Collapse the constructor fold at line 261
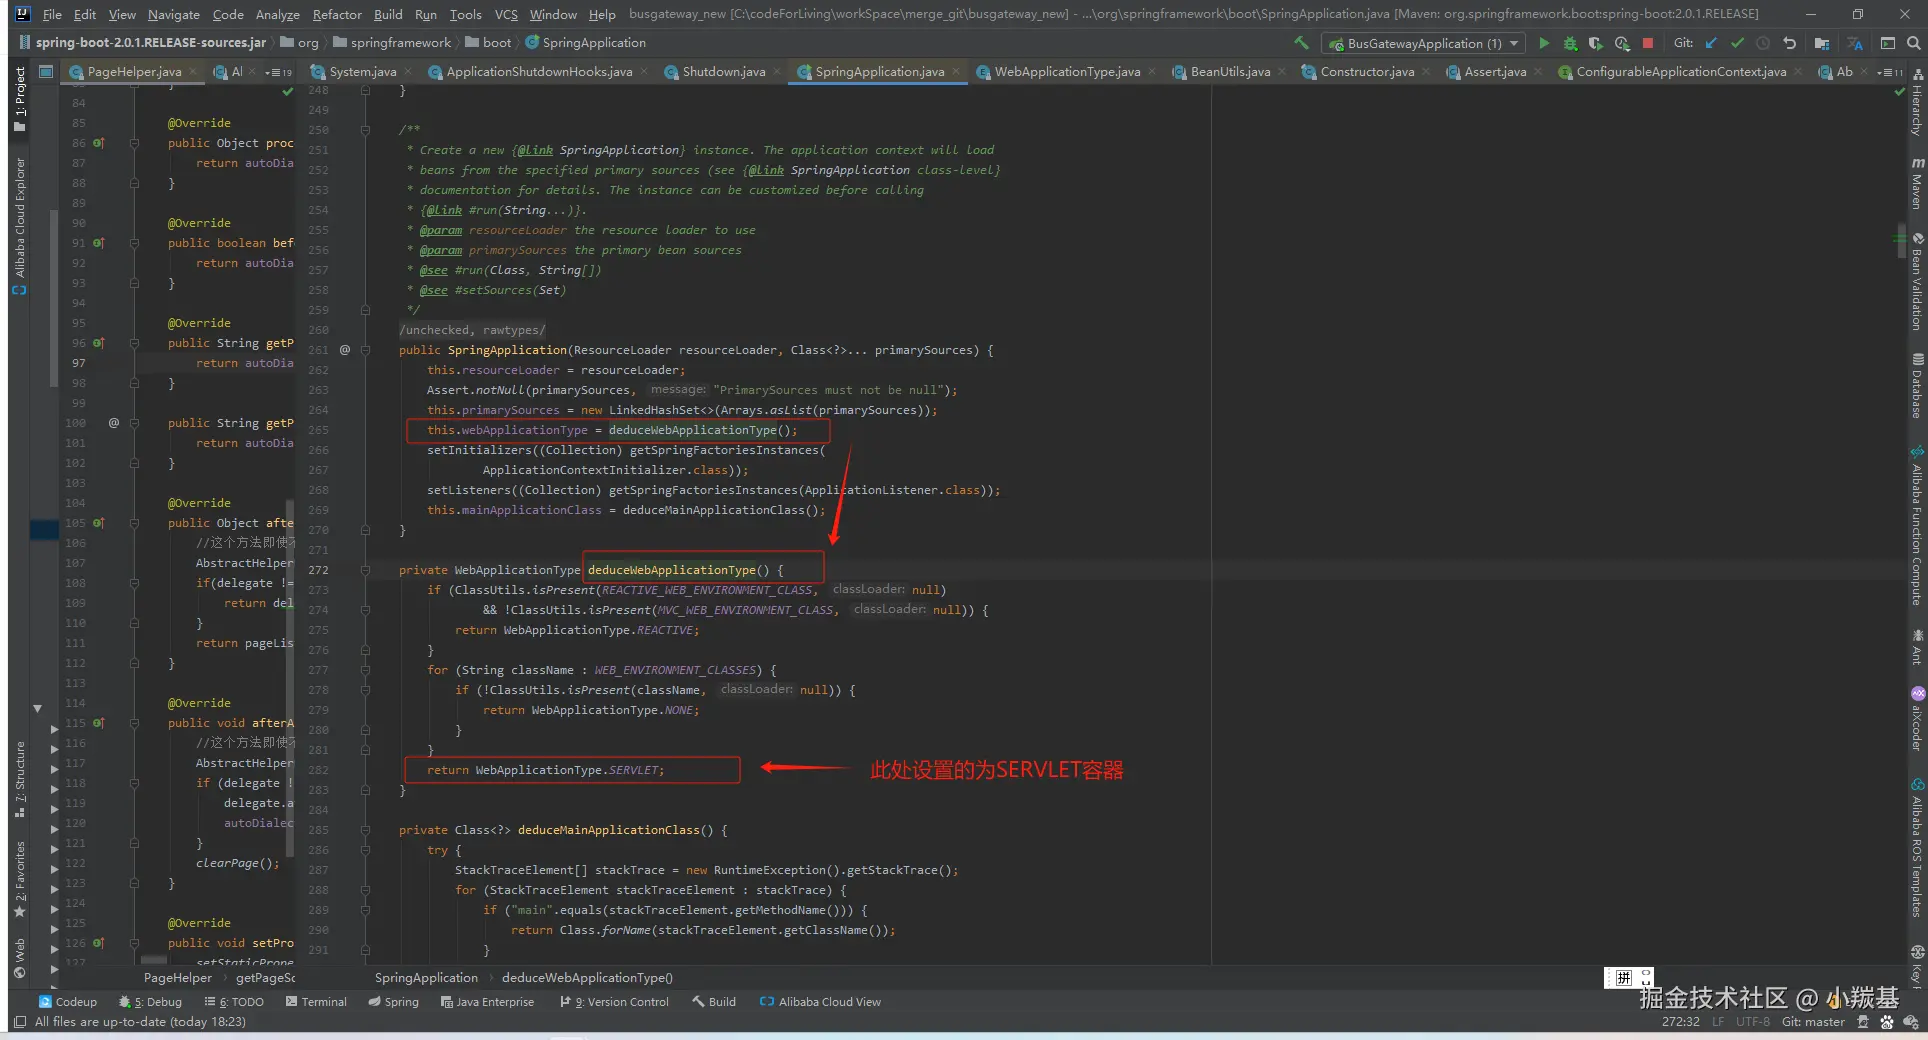Viewport: 1928px width, 1040px height. point(366,350)
